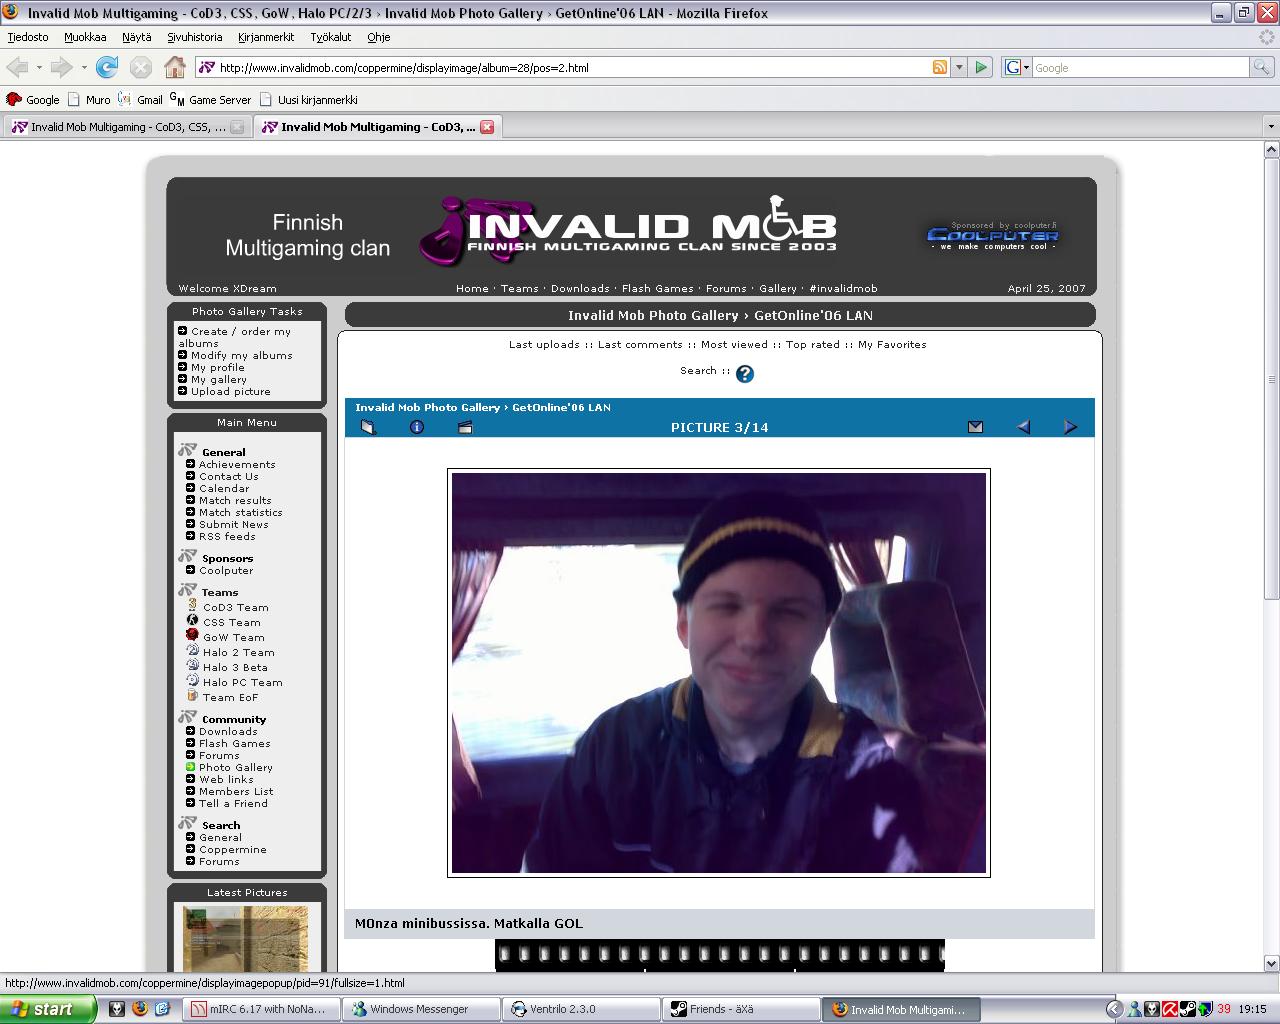
Task: Go to the previous picture arrow
Action: click(1023, 427)
